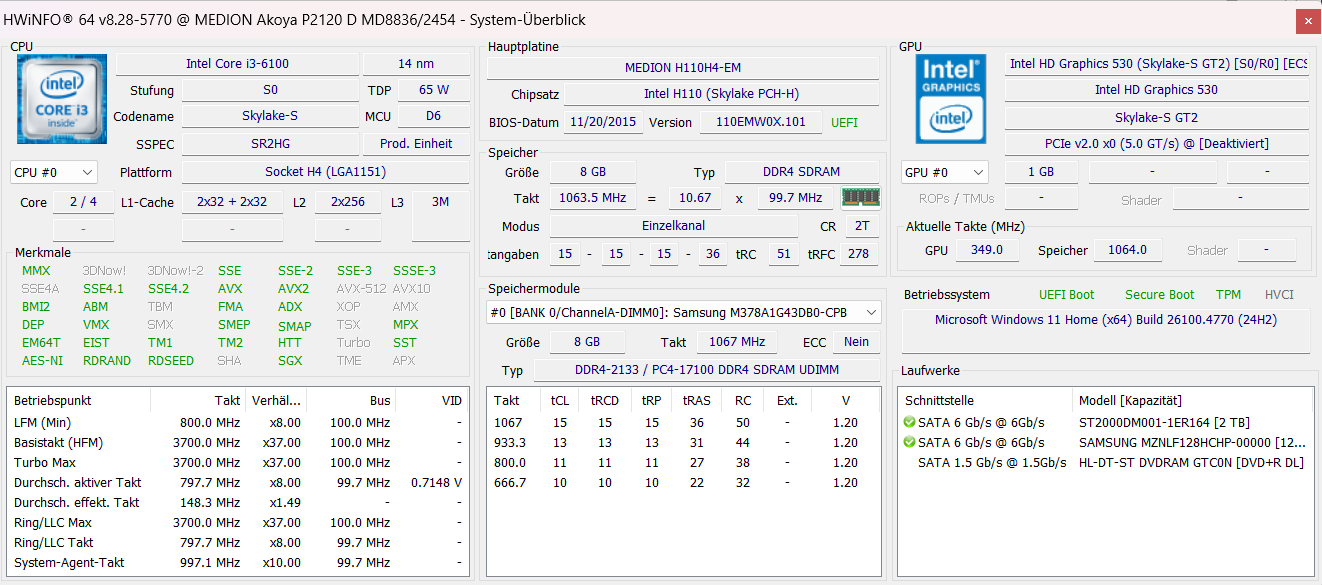The height and width of the screenshot is (585, 1322).
Task: Click the GPU memory 1 GB field
Action: coord(1041,172)
